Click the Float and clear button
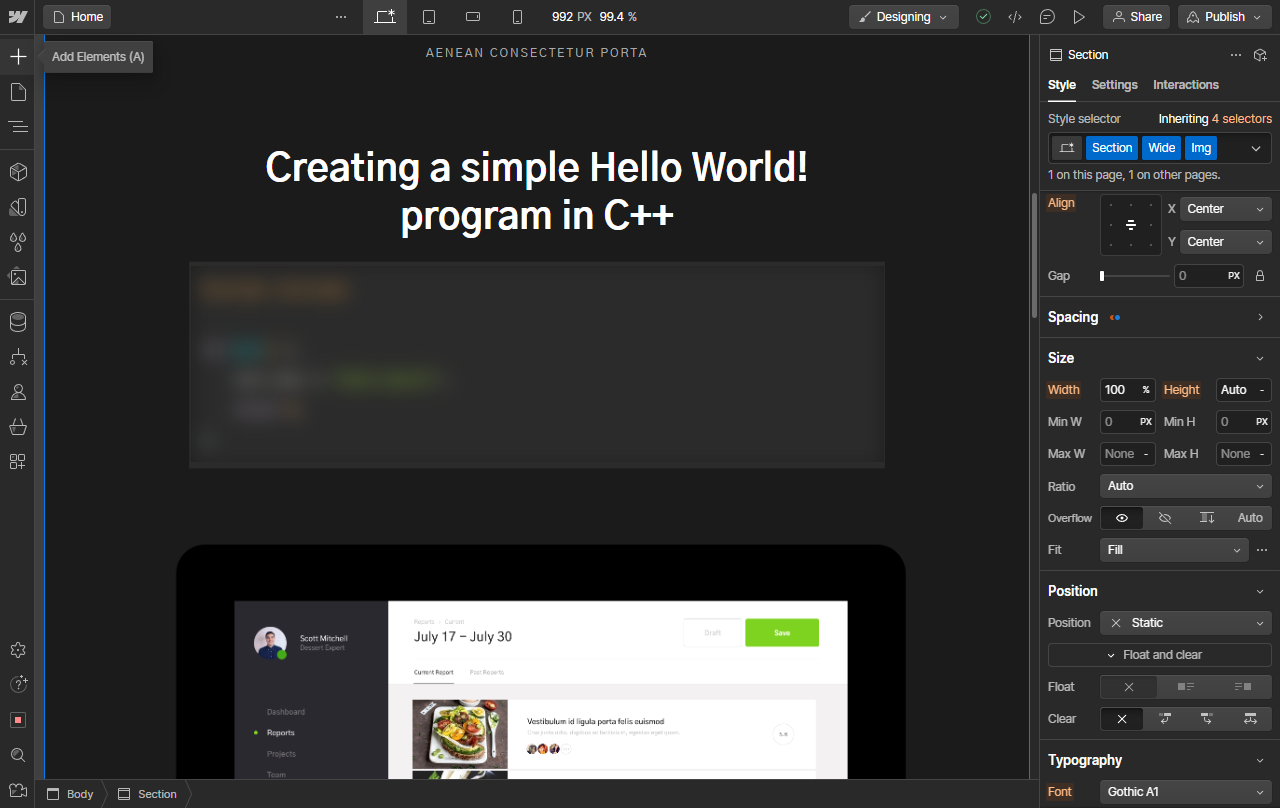Screen dimensions: 1280x808 [x=1160, y=655]
